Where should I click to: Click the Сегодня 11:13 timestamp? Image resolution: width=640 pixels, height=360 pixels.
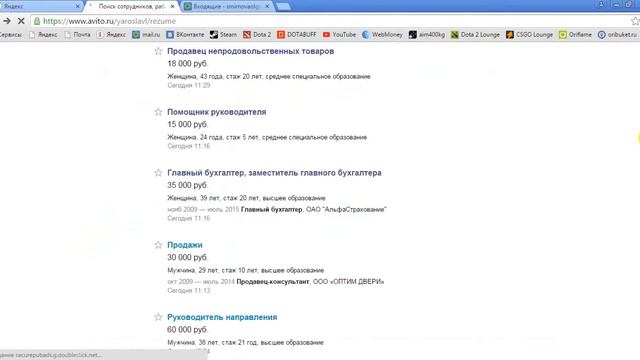189,291
